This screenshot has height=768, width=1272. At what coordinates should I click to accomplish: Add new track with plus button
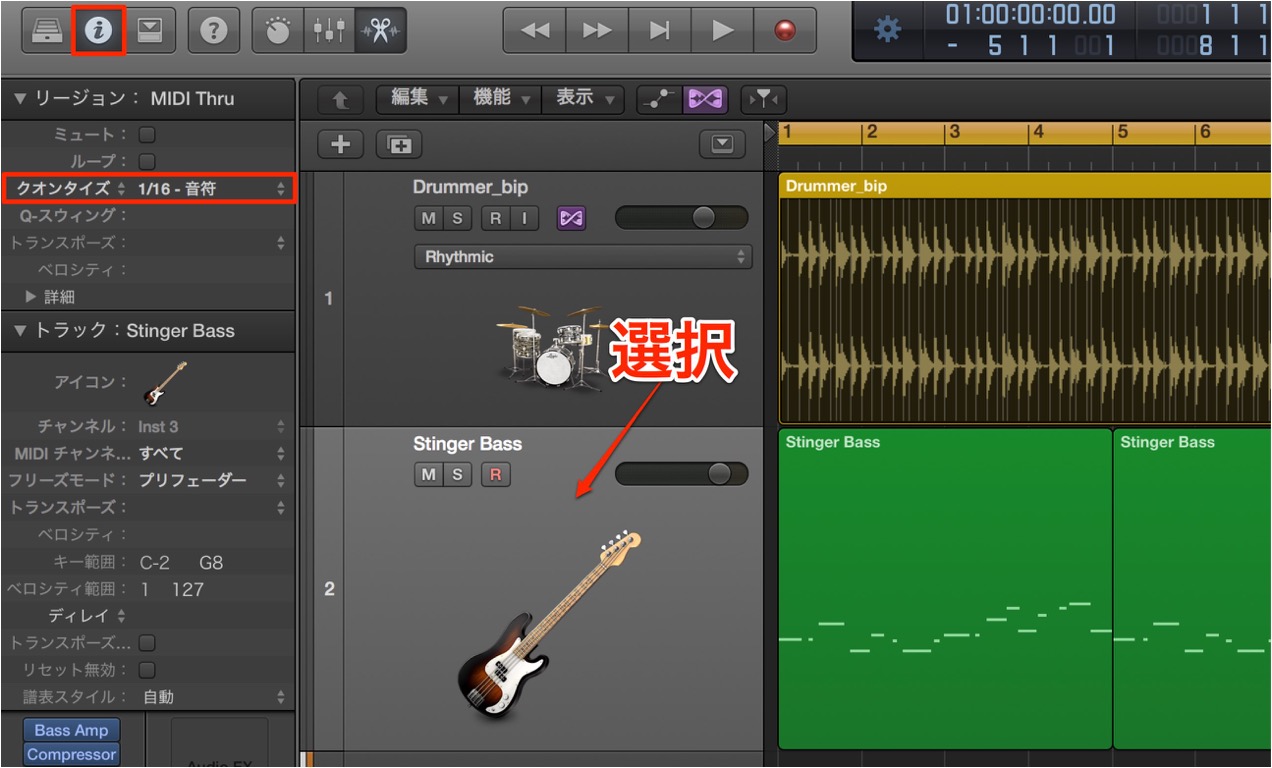pos(340,144)
